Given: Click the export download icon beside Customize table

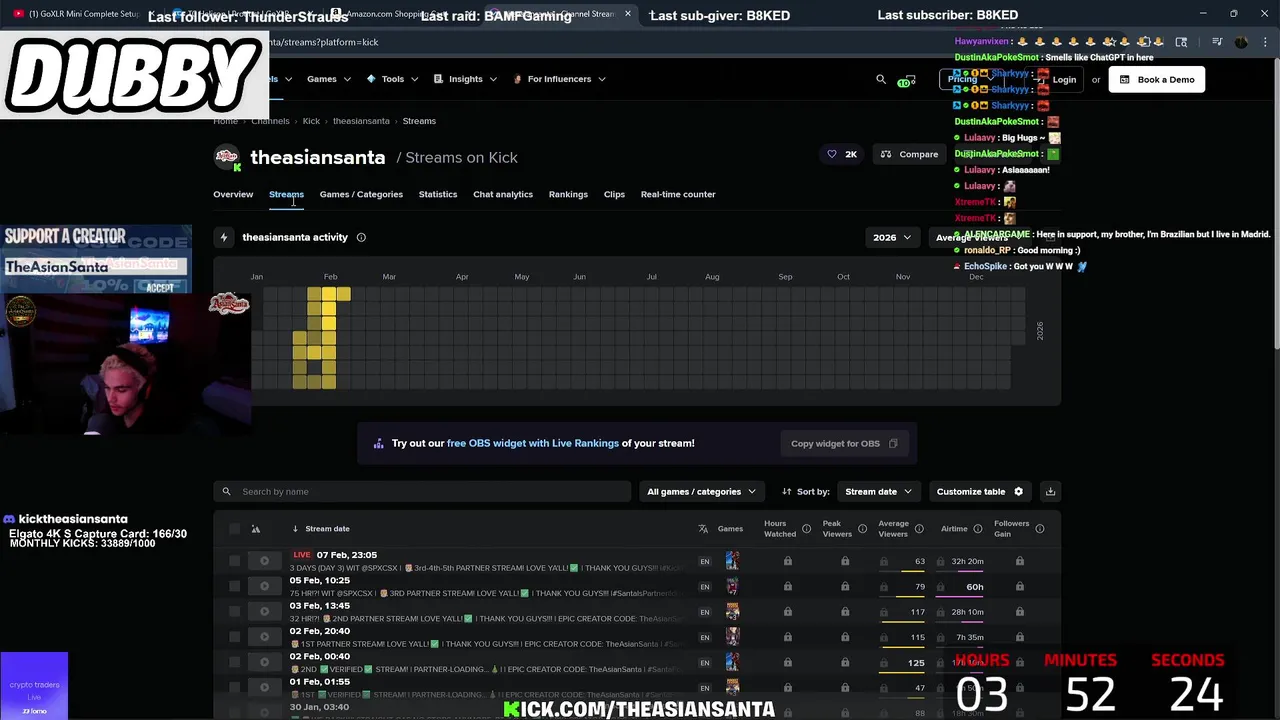Looking at the screenshot, I should pyautogui.click(x=1050, y=491).
